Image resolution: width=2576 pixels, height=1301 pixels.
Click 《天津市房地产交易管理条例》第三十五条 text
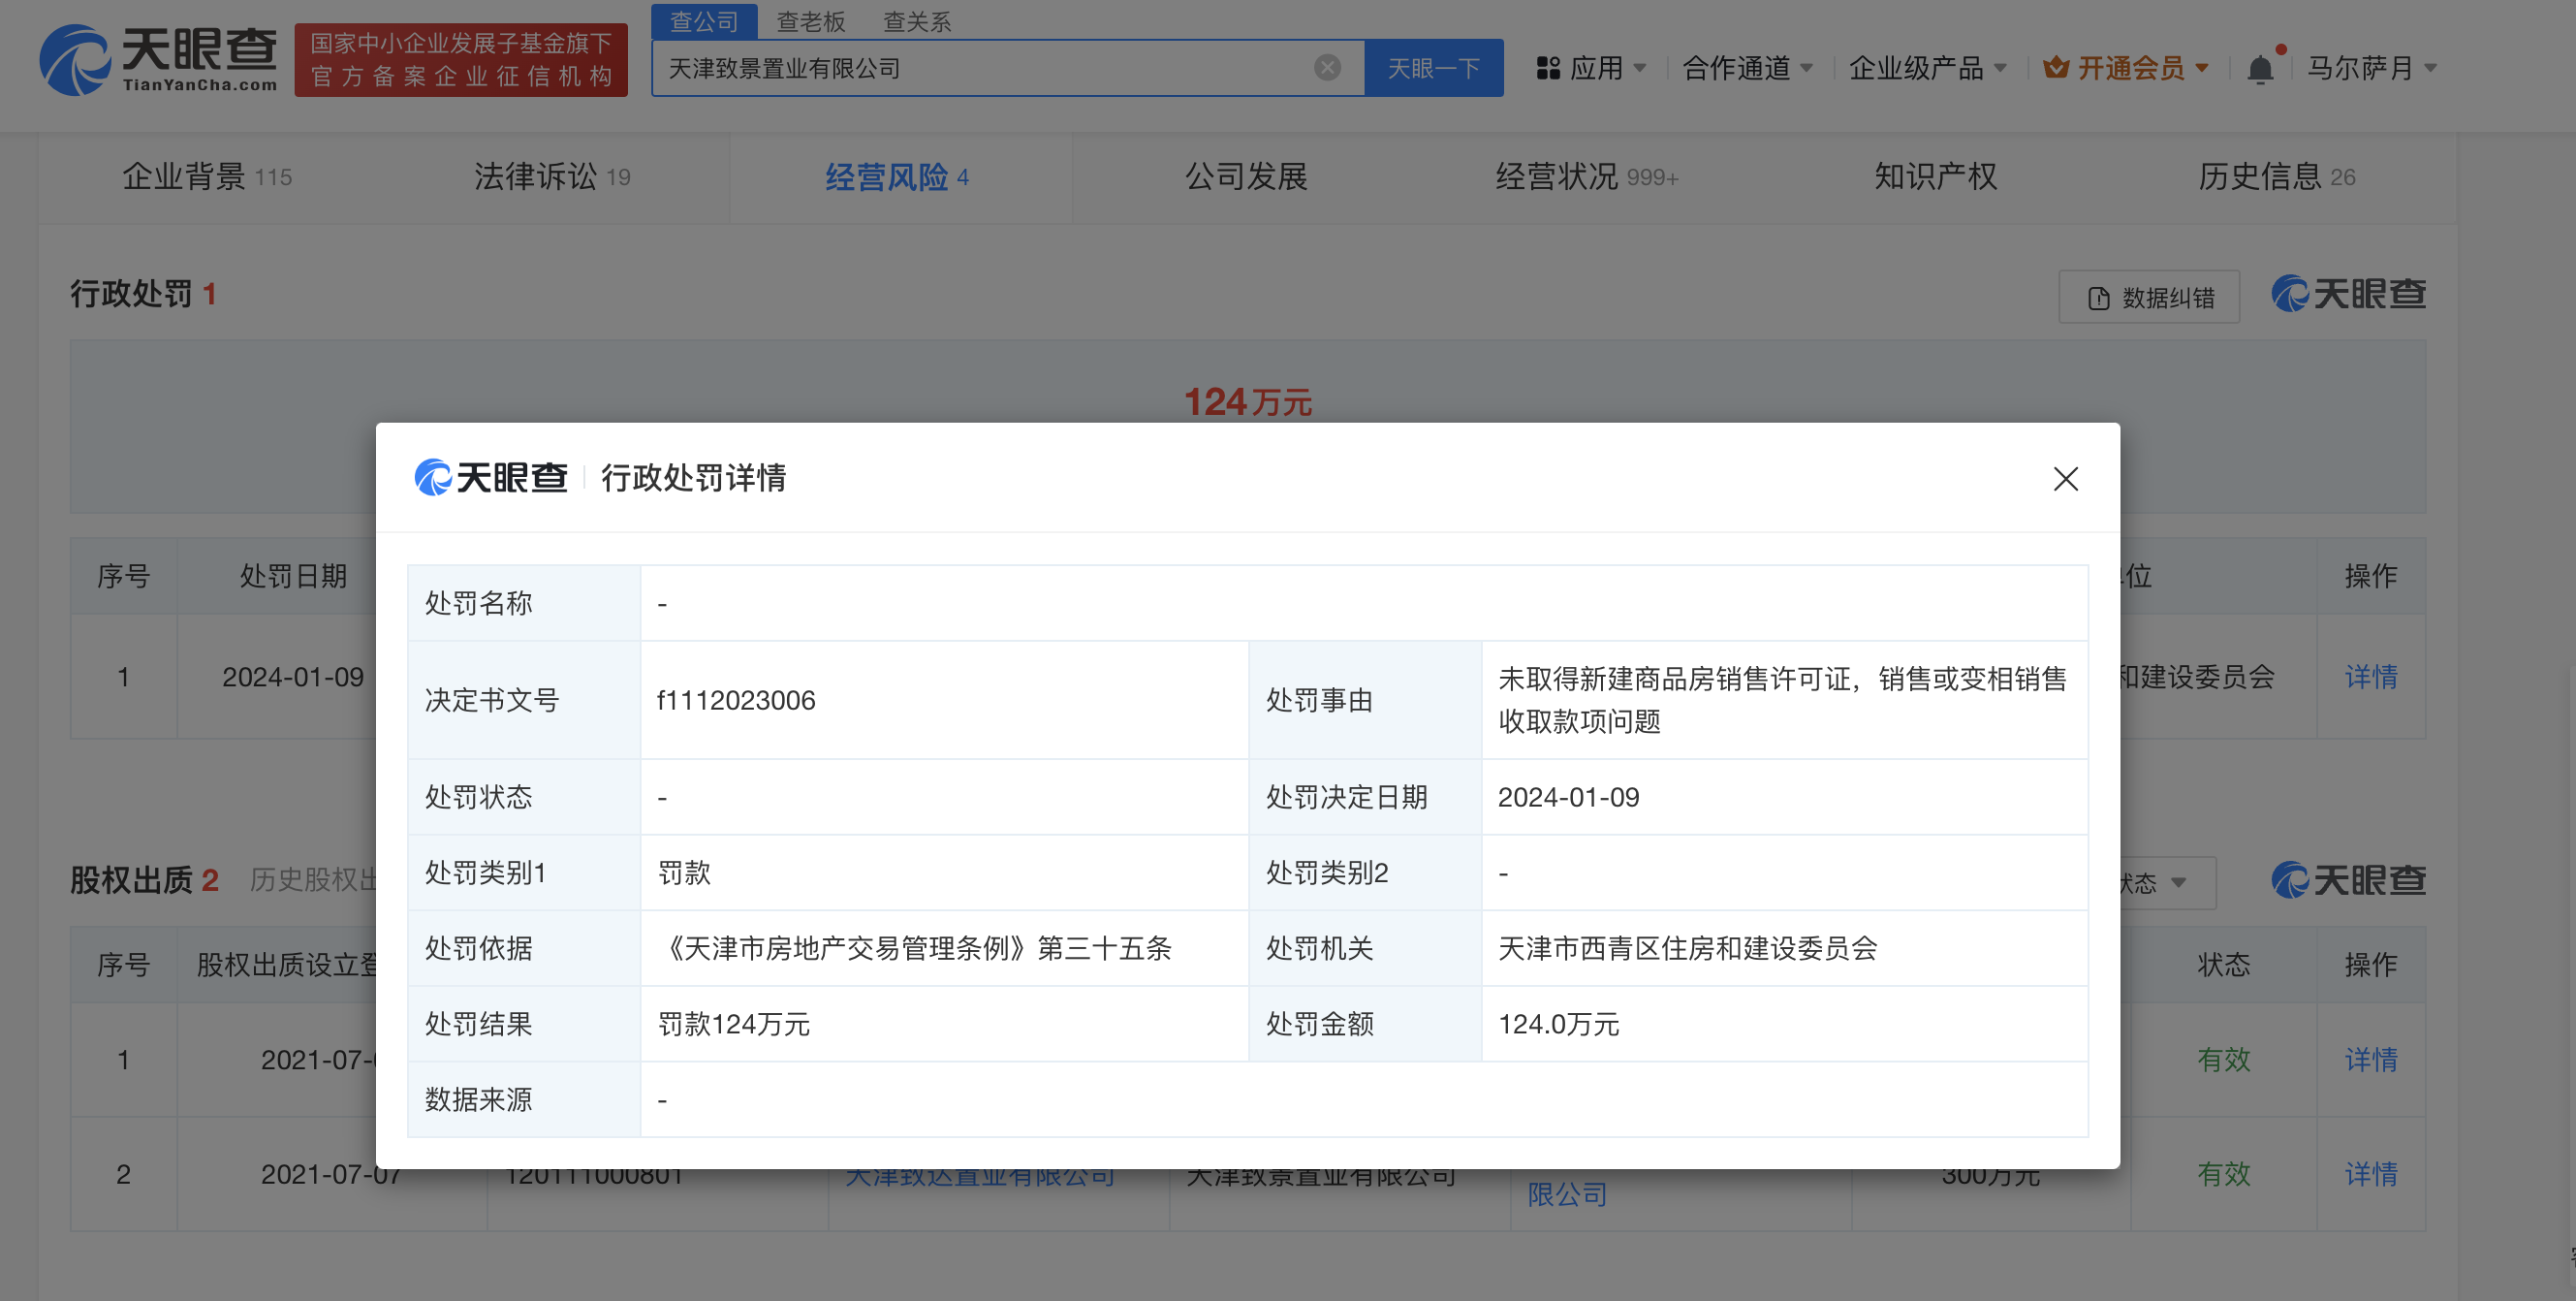click(x=913, y=948)
